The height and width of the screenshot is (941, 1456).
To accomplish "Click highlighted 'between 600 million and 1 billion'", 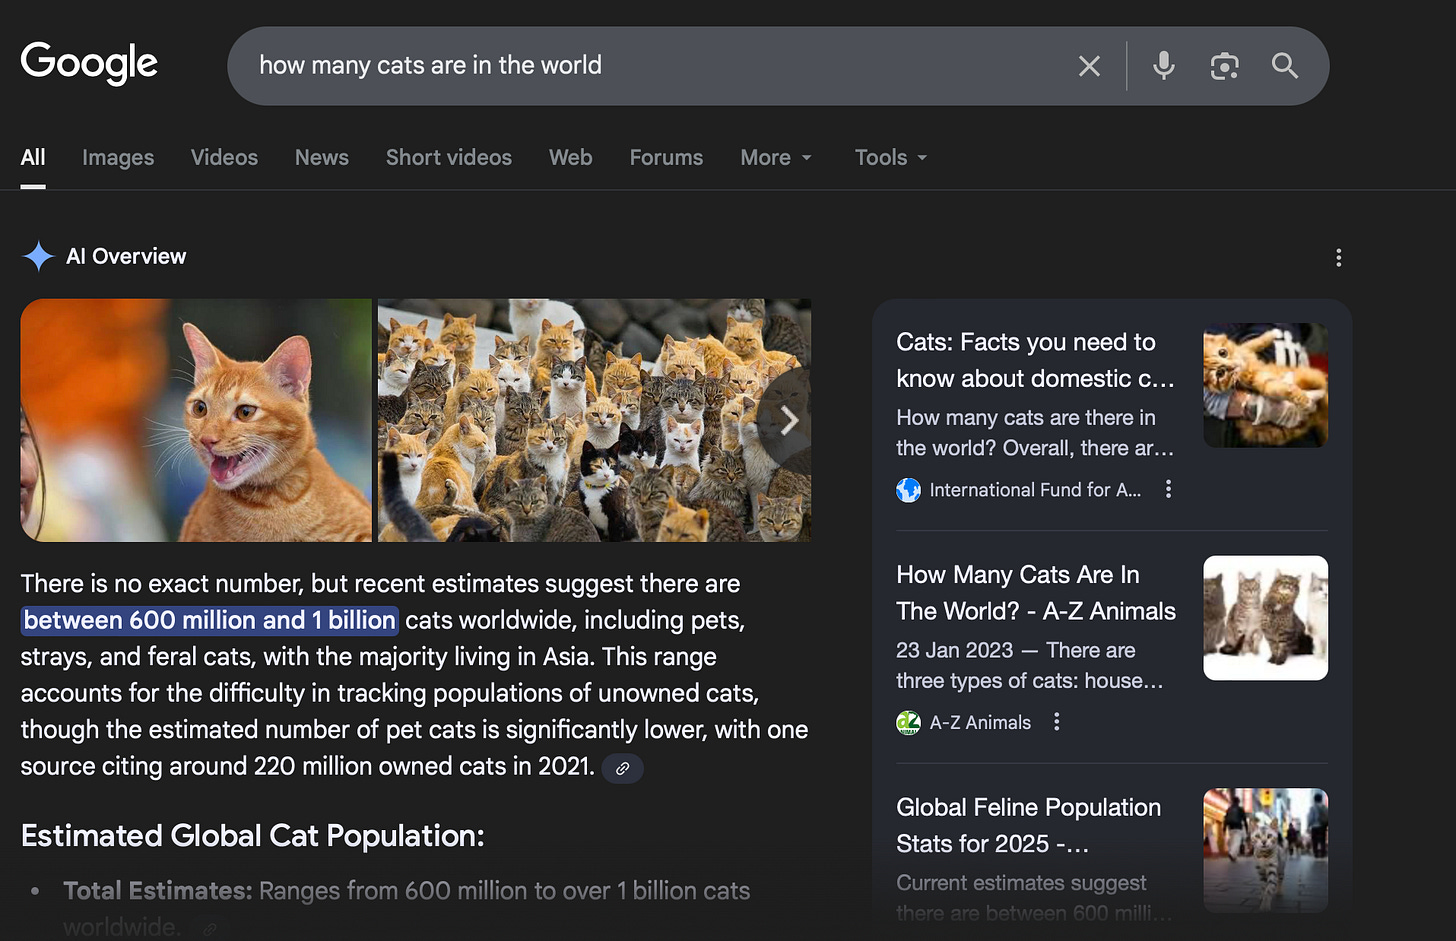I will point(210,620).
